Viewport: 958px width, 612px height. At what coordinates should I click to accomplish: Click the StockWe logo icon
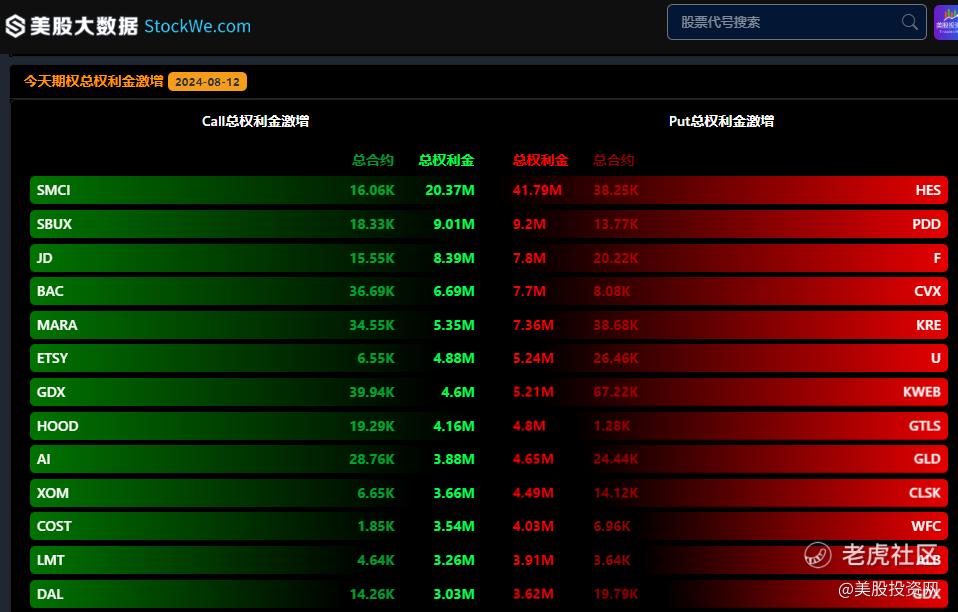pos(15,26)
